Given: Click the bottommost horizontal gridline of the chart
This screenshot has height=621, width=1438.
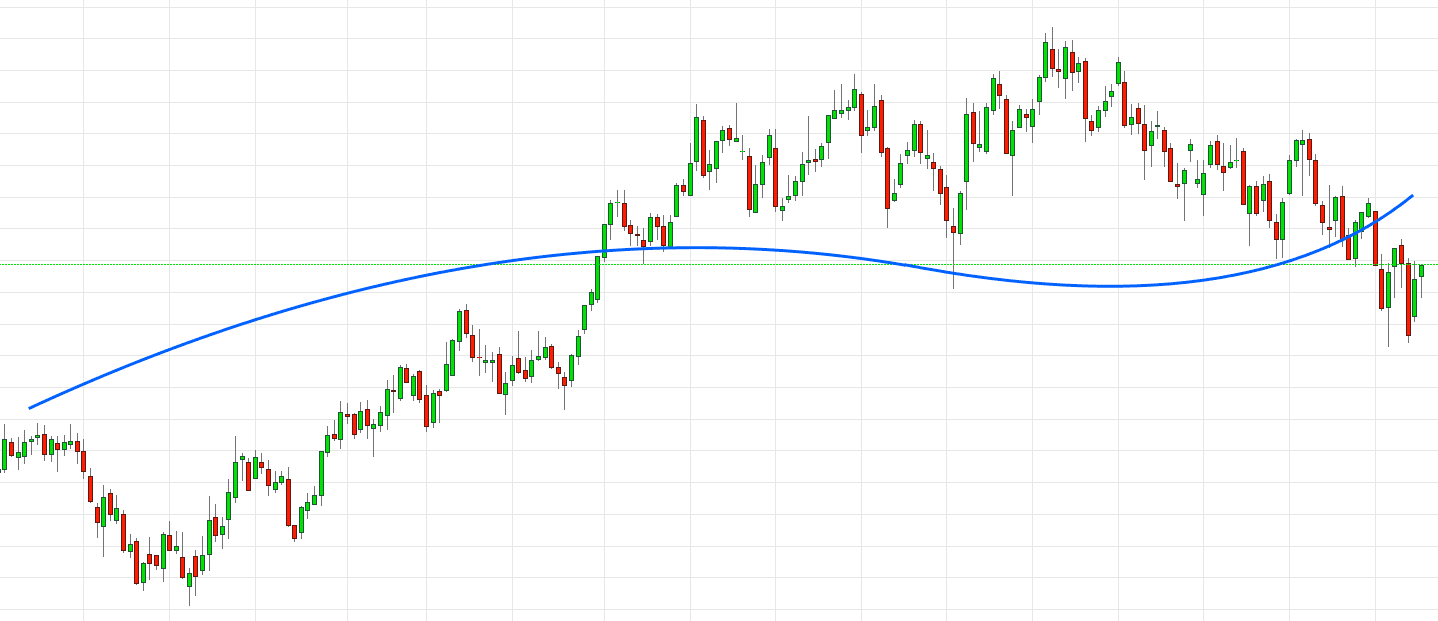Looking at the screenshot, I should (700, 610).
